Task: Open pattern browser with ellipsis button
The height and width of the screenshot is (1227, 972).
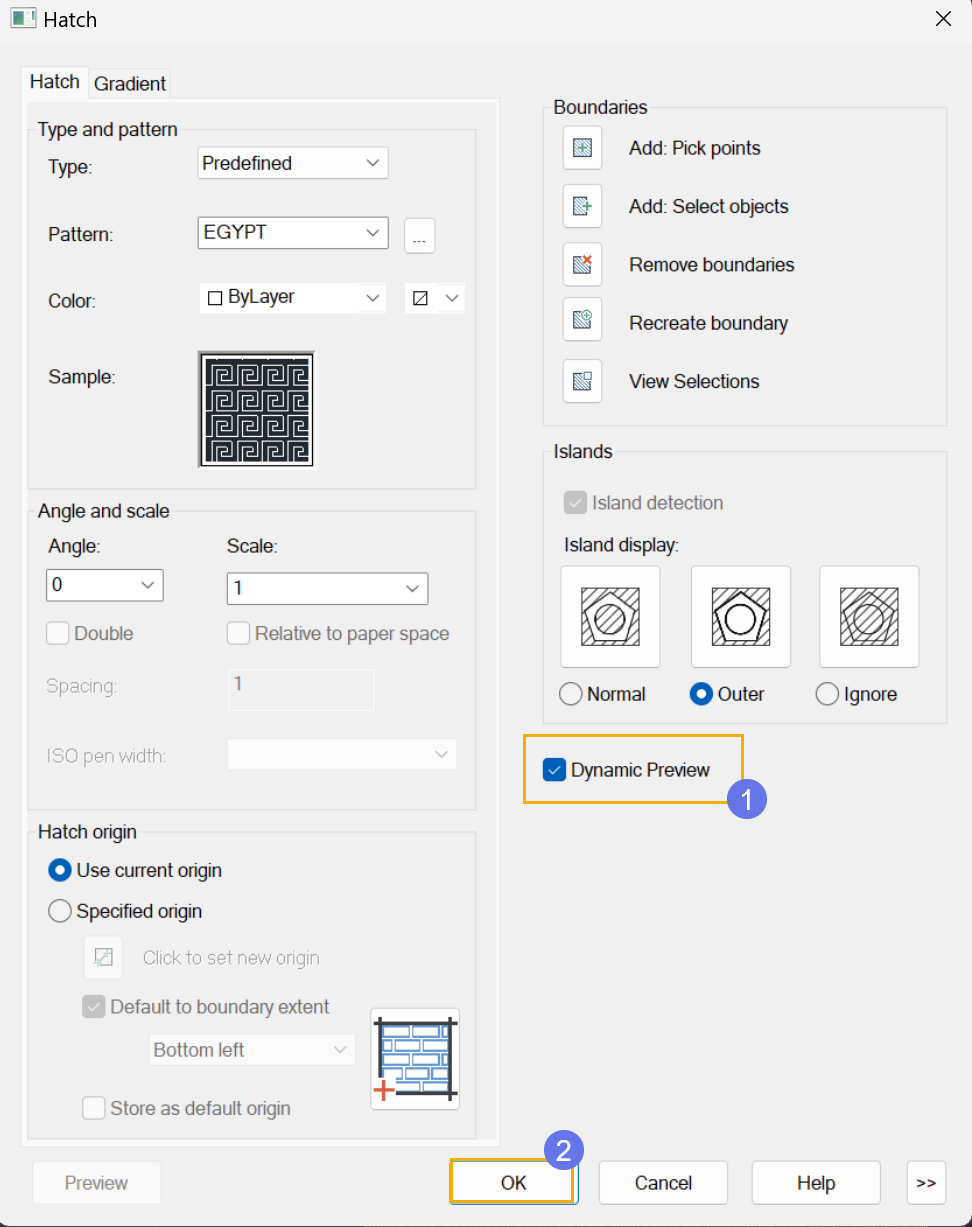Action: (x=419, y=236)
